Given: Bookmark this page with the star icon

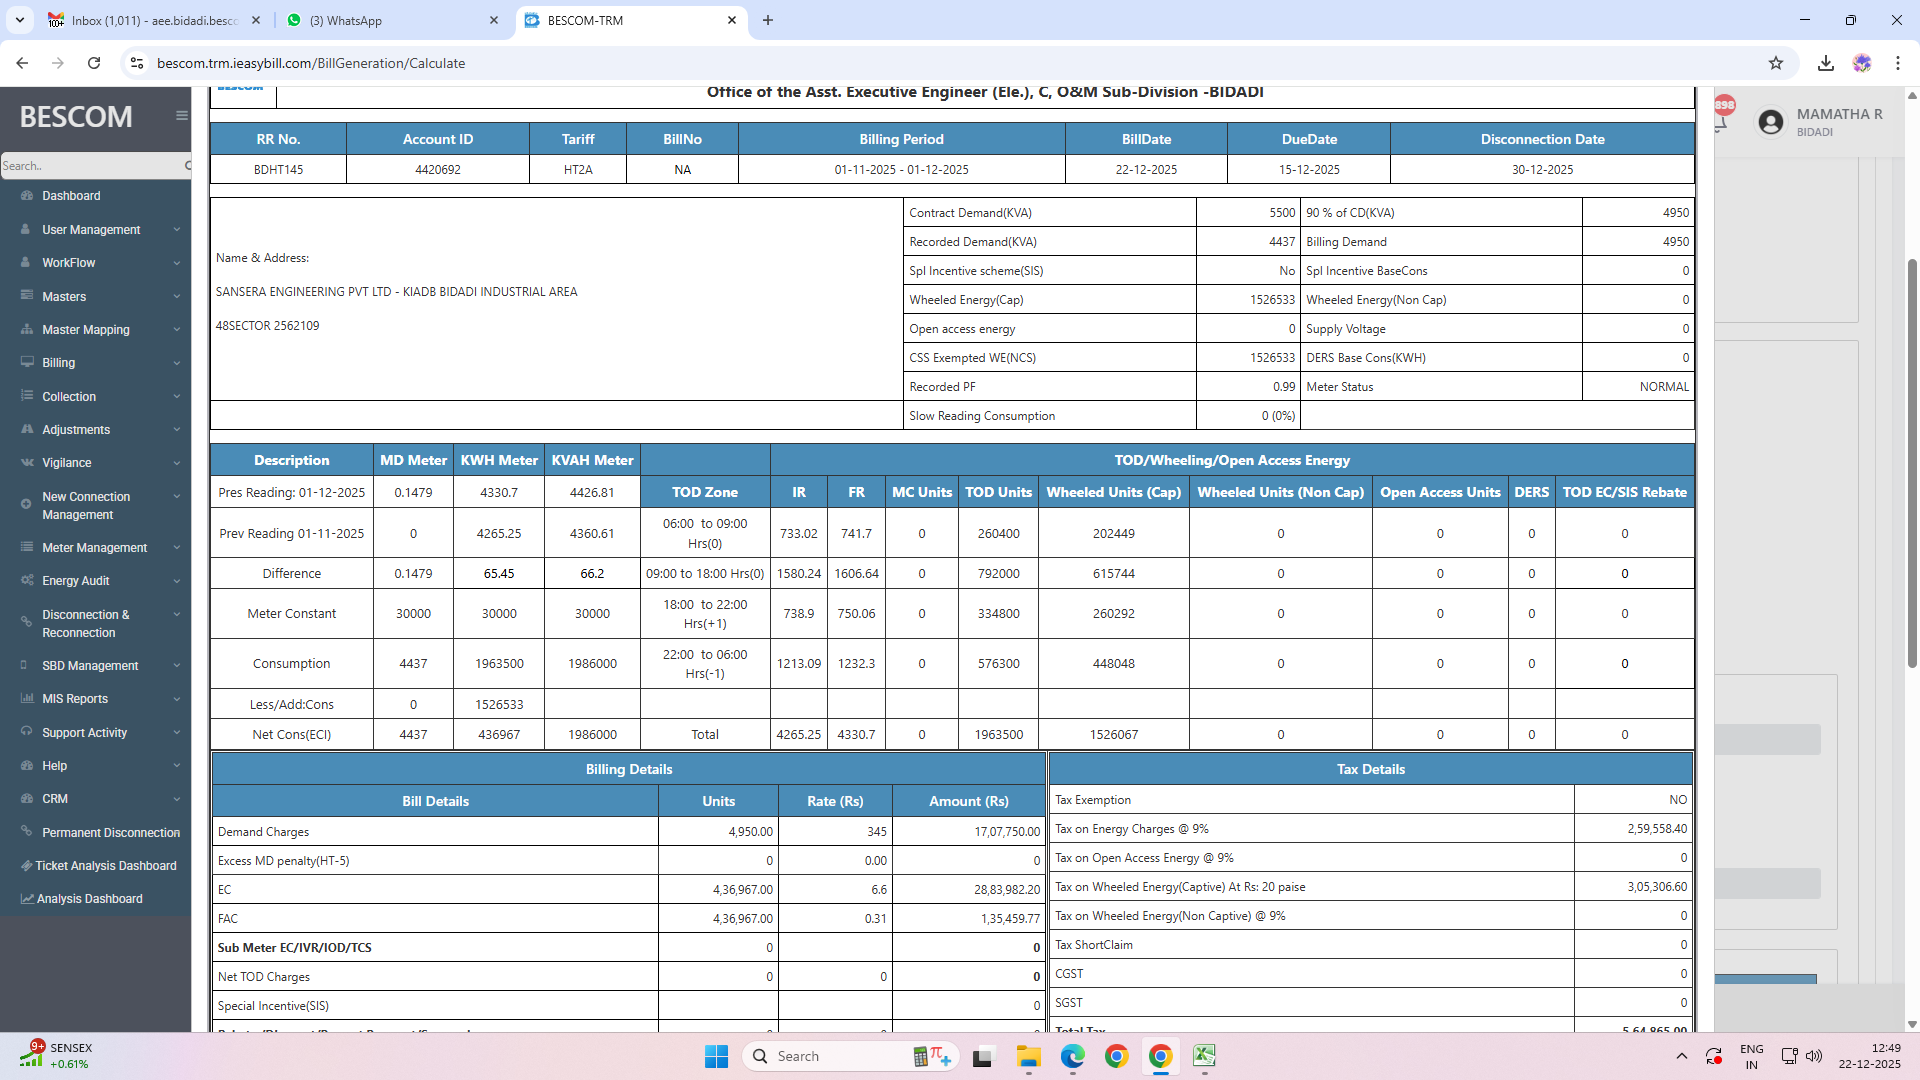Looking at the screenshot, I should [1775, 63].
